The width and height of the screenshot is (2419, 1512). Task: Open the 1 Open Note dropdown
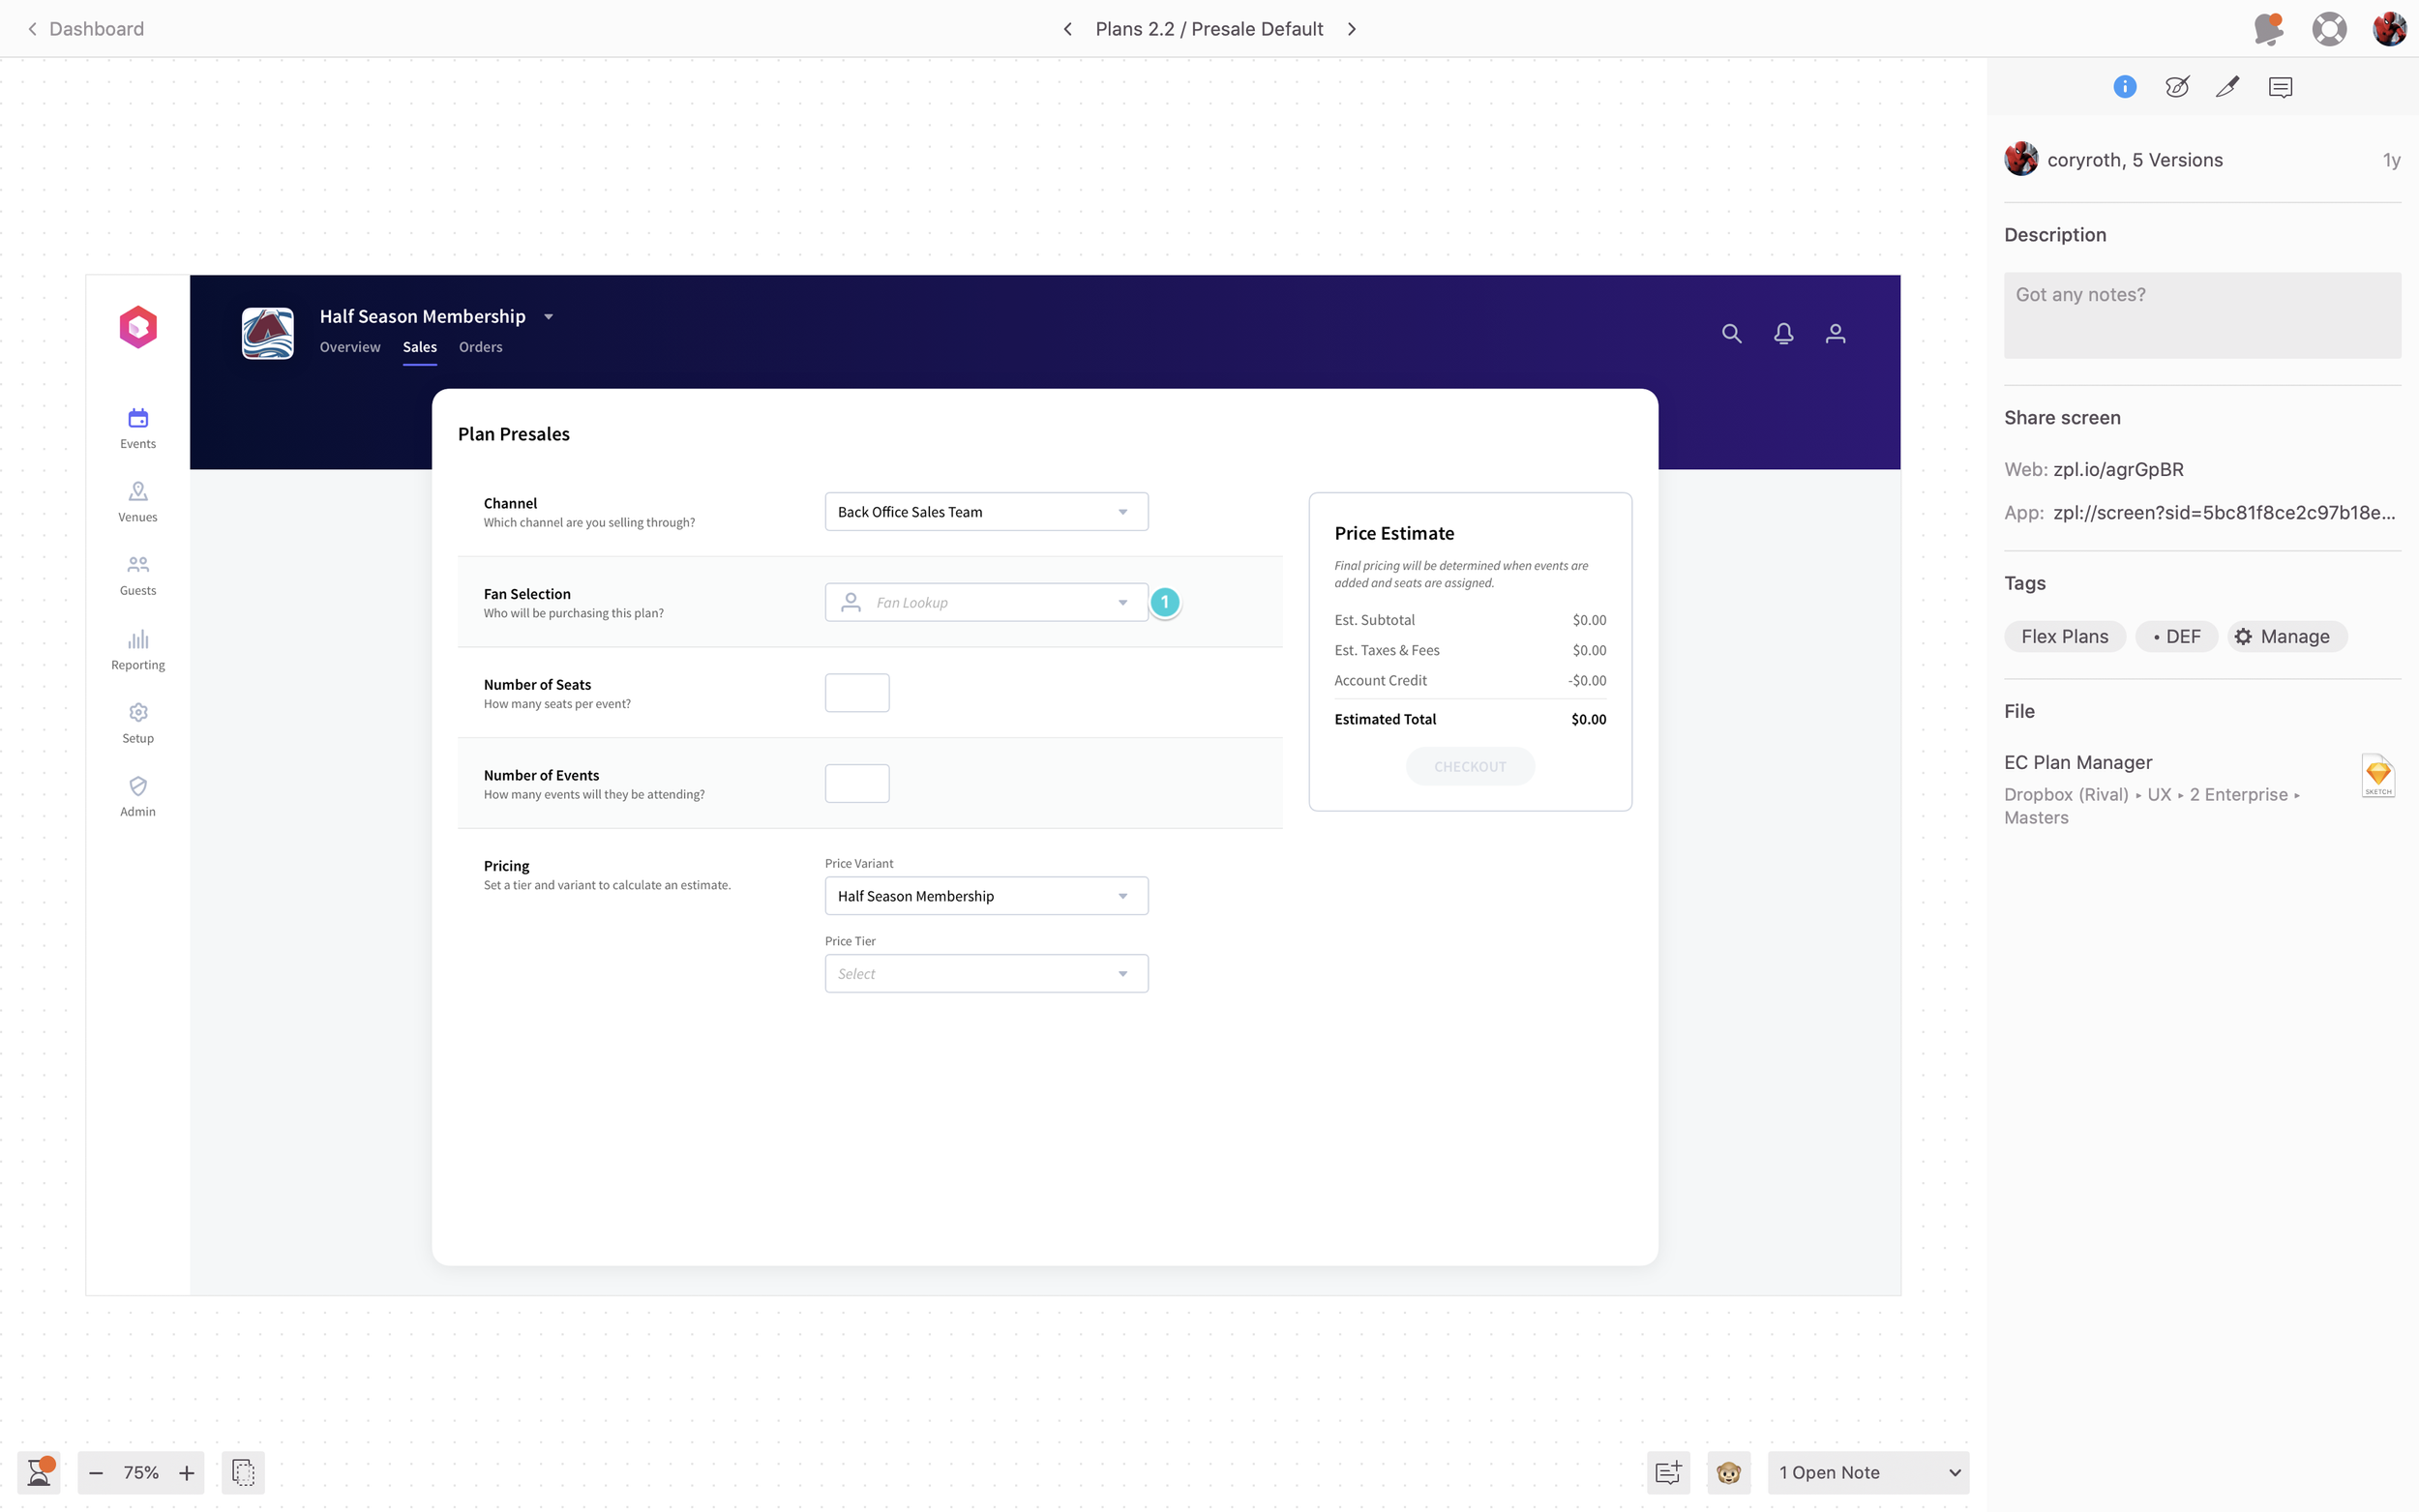1868,1472
